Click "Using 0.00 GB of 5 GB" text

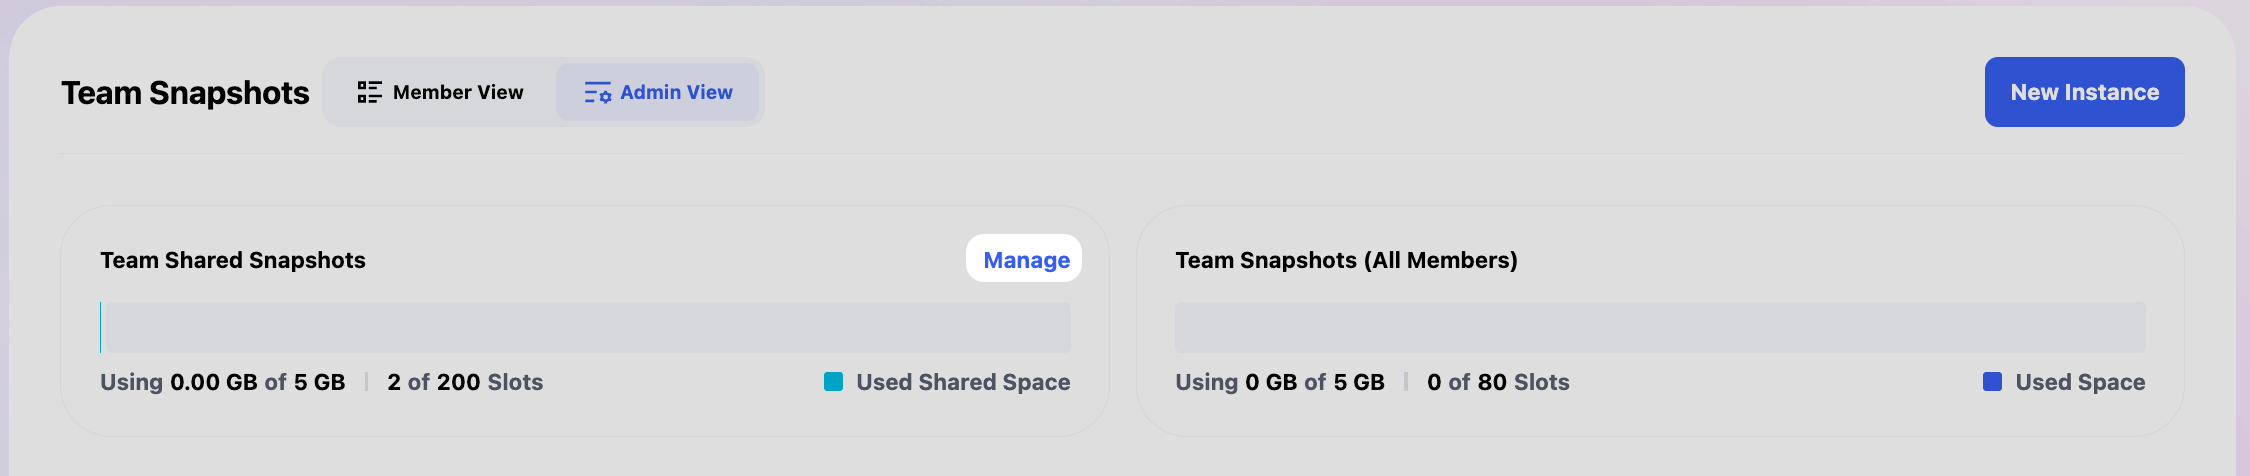coord(223,382)
